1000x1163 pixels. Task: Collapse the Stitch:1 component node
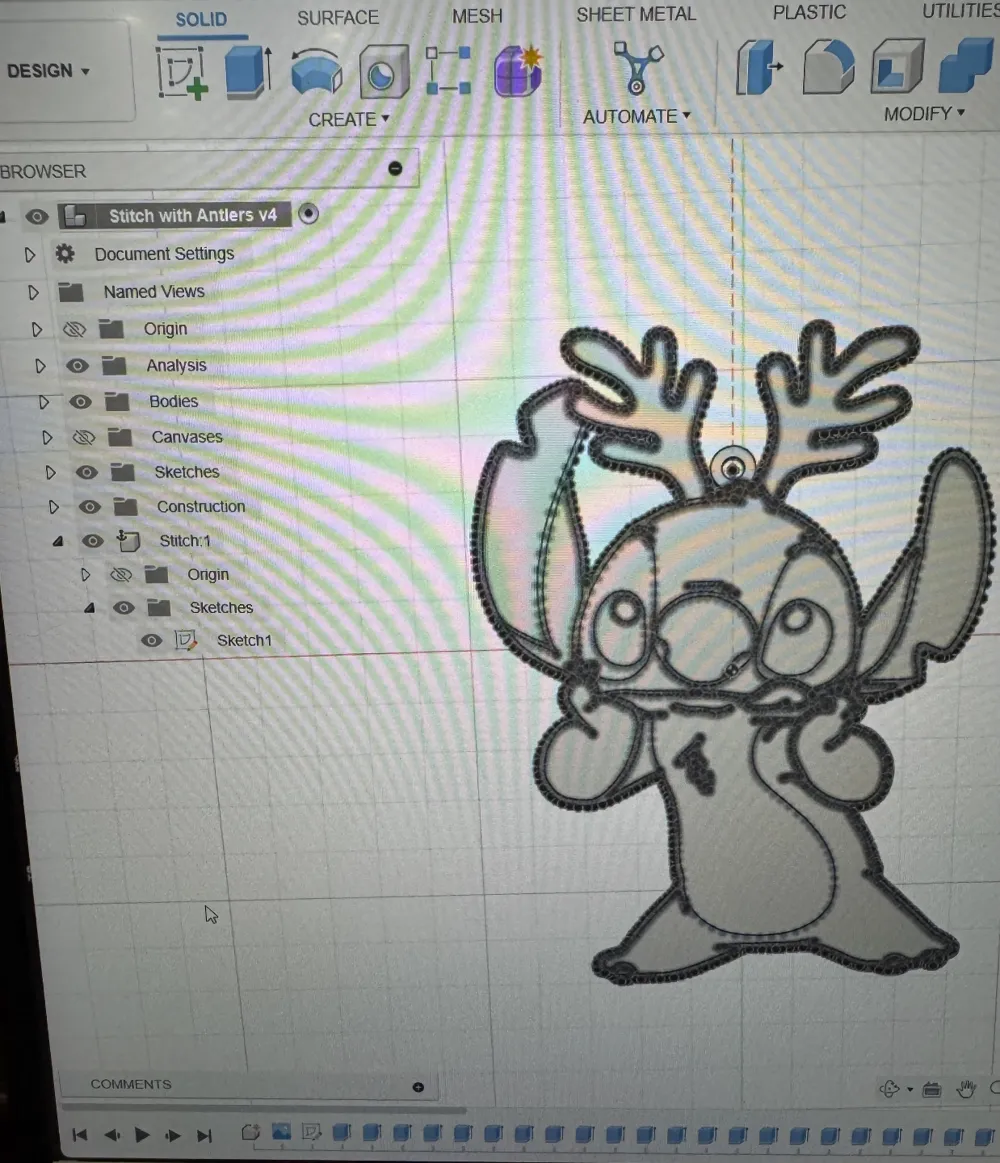tap(58, 541)
